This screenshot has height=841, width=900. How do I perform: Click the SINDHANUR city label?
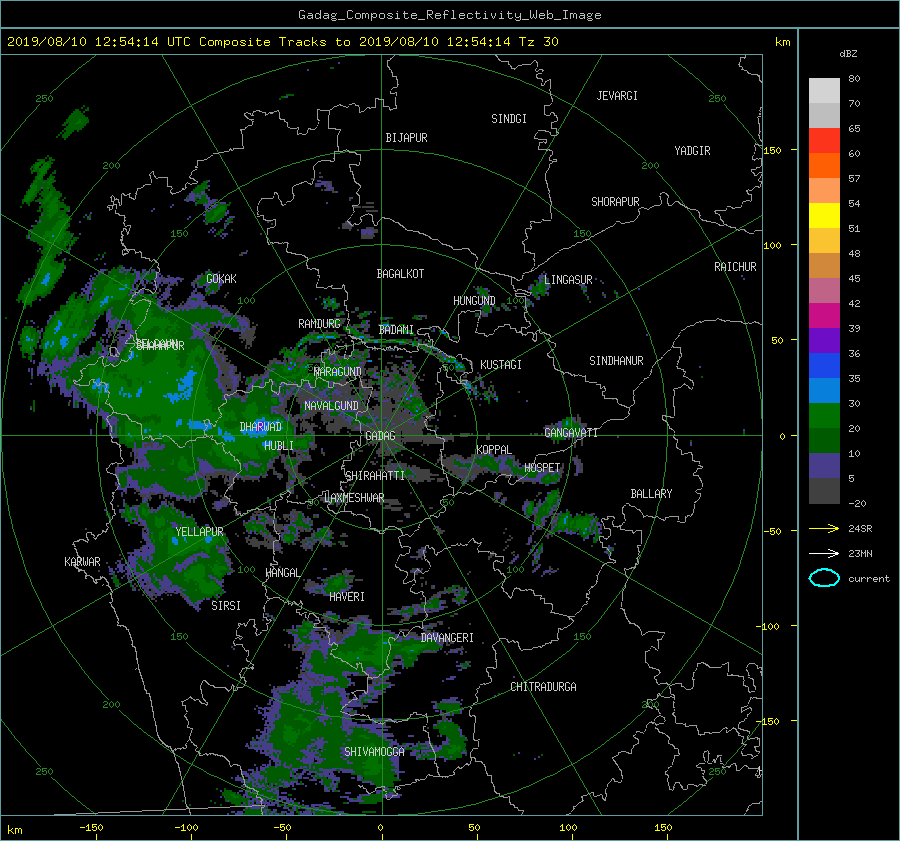pos(616,361)
